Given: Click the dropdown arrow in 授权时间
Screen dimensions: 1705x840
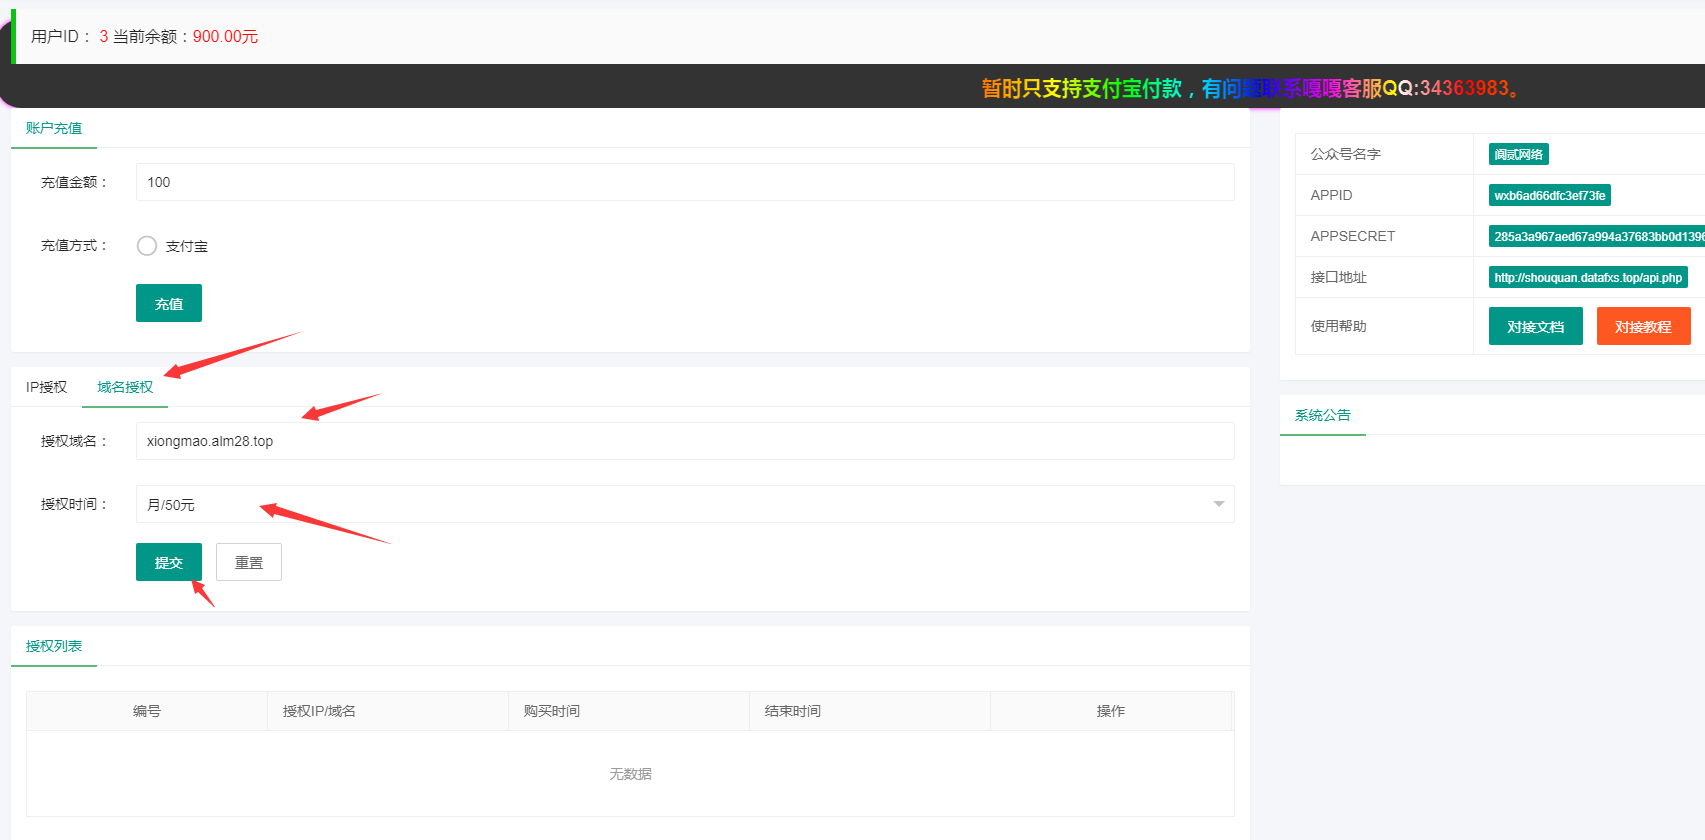Looking at the screenshot, I should tap(1218, 504).
